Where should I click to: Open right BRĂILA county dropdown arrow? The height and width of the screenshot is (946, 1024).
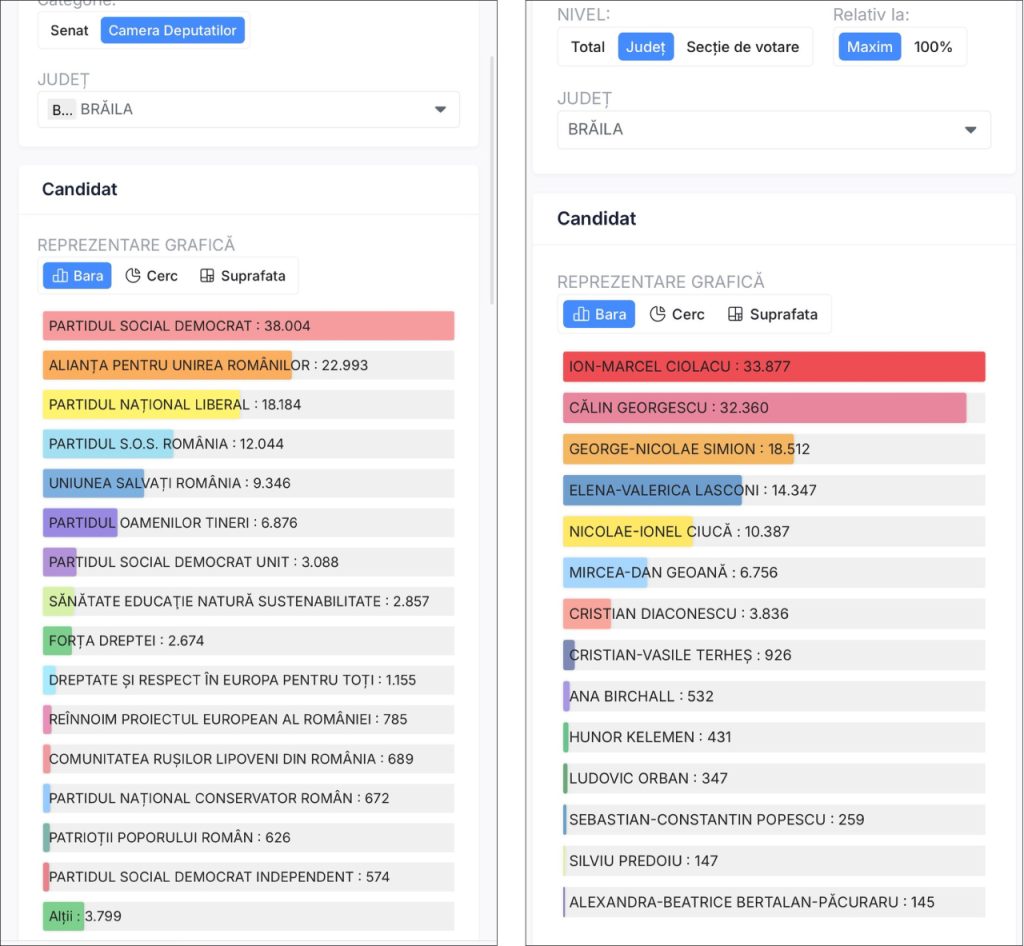[x=970, y=130]
